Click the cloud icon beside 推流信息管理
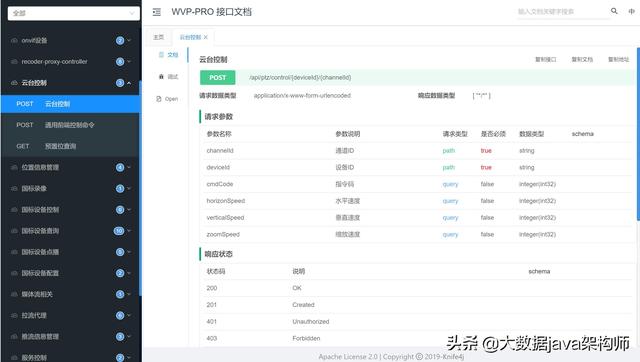Viewport: 640px width, 362px height. (x=14, y=337)
